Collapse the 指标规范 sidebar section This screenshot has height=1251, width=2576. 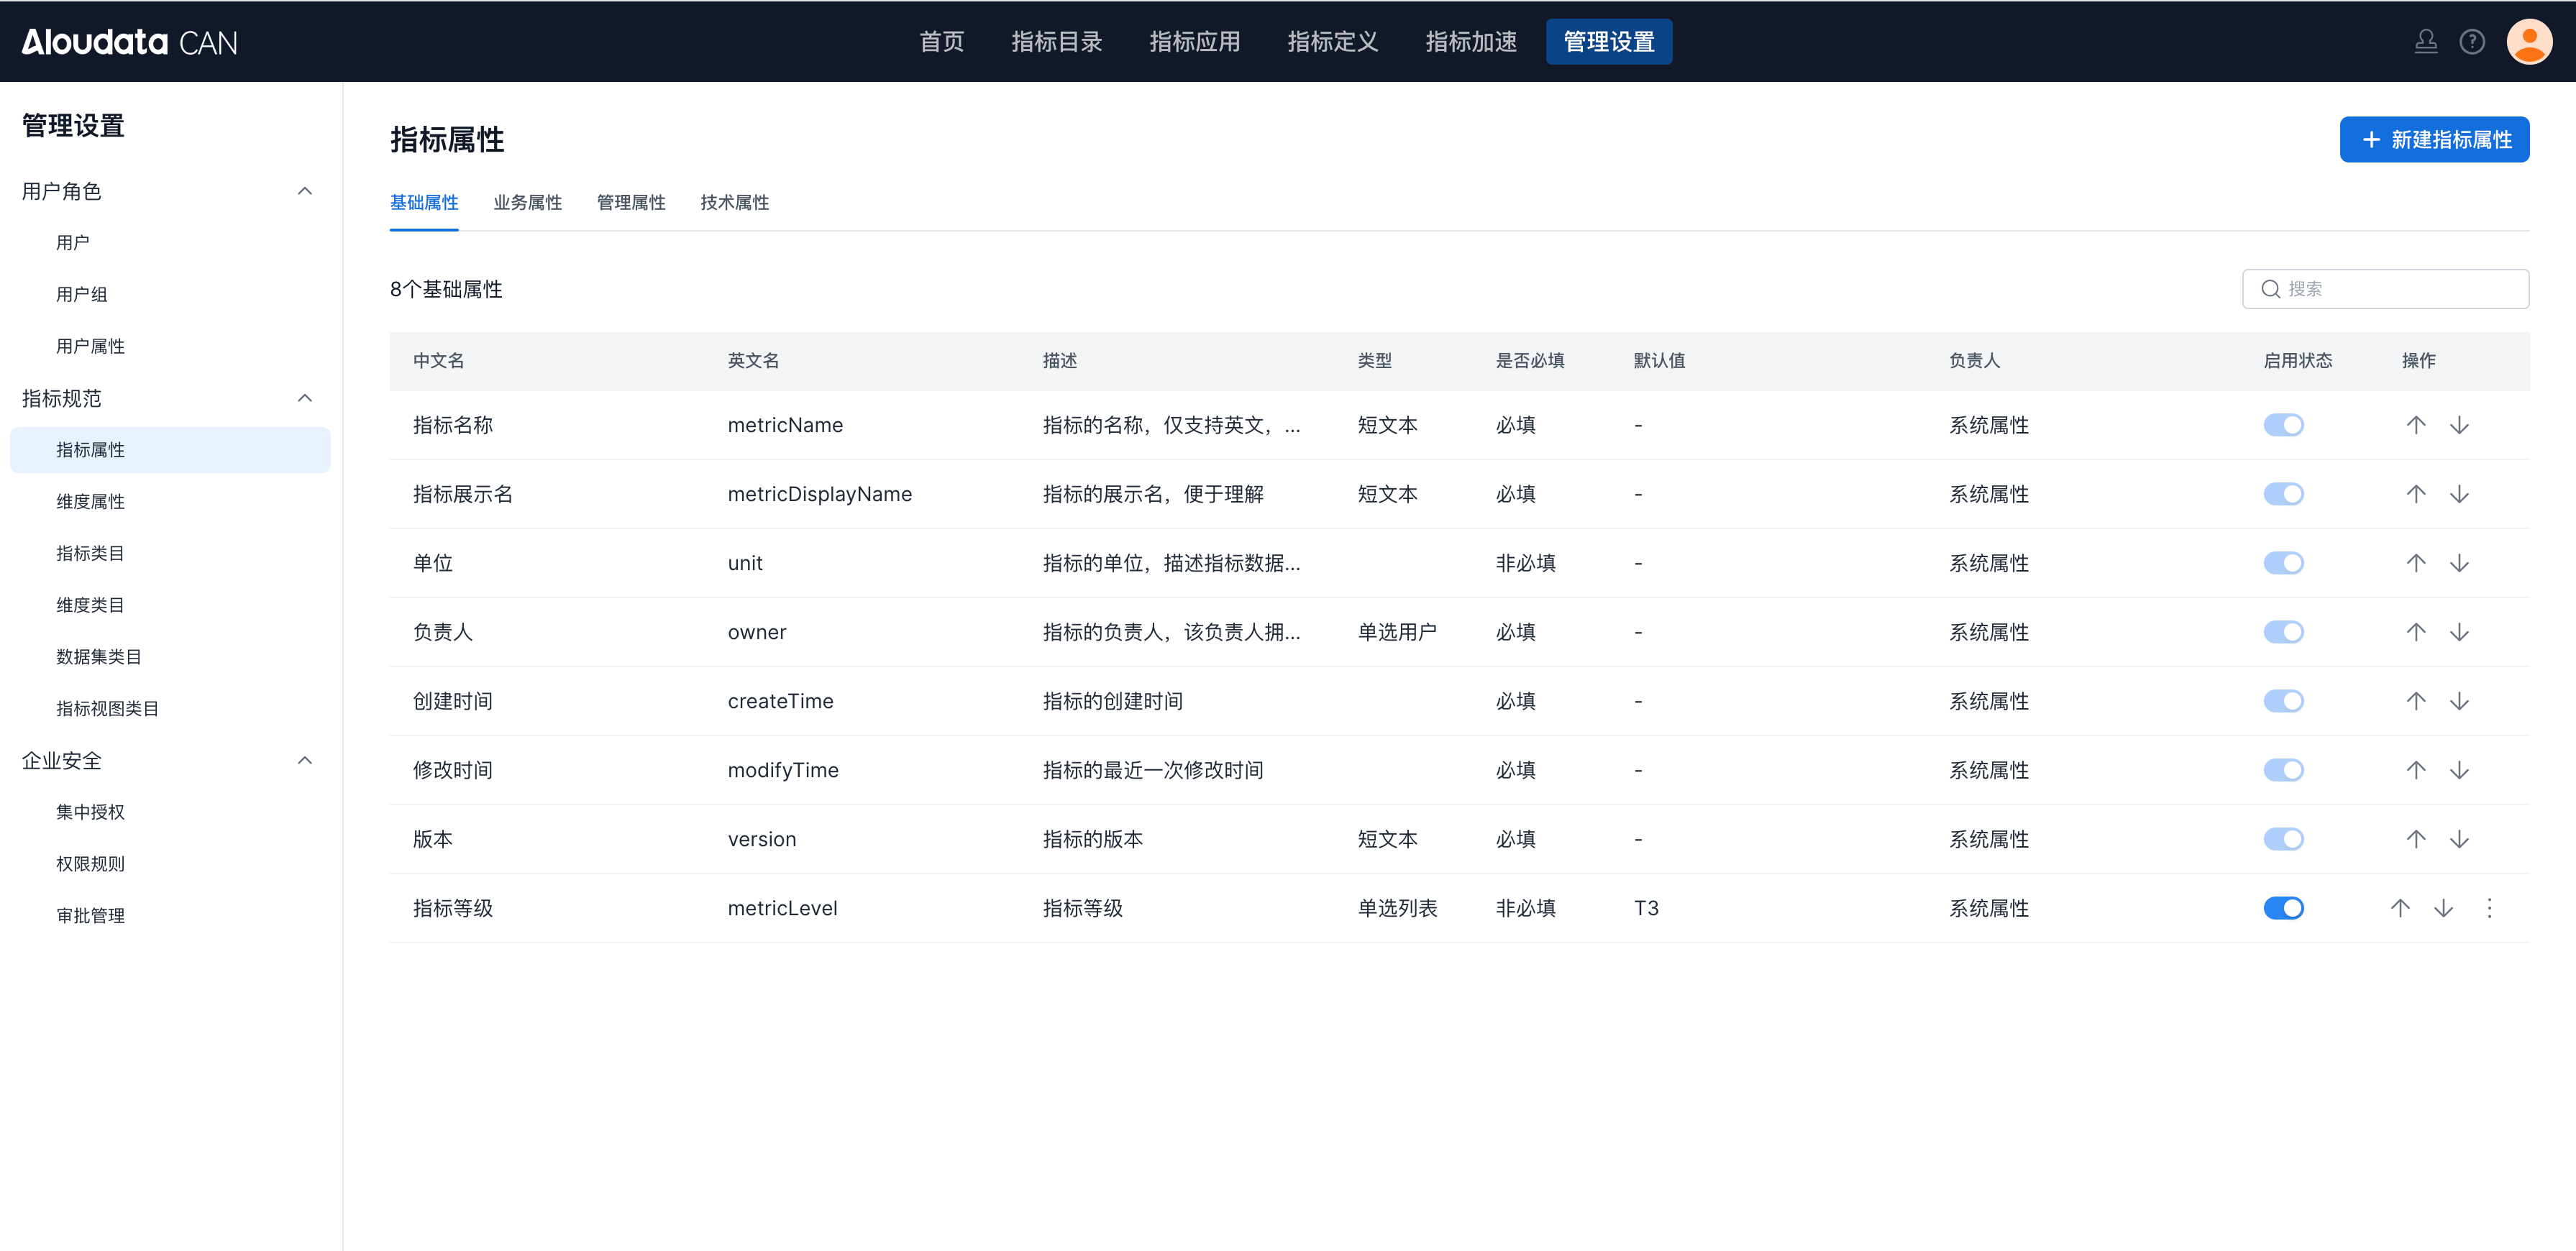[x=305, y=398]
